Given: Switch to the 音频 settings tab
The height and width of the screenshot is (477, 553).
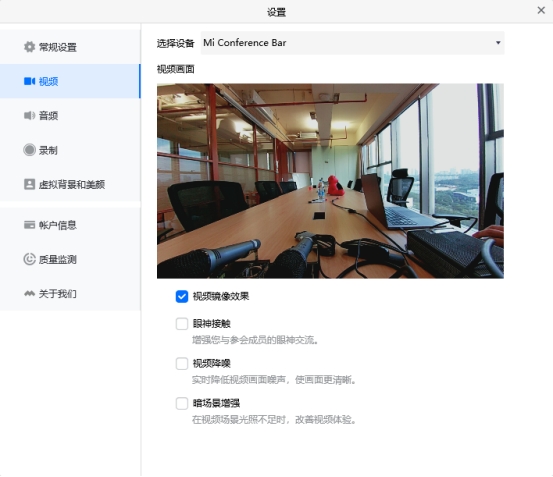Looking at the screenshot, I should coord(70,116).
